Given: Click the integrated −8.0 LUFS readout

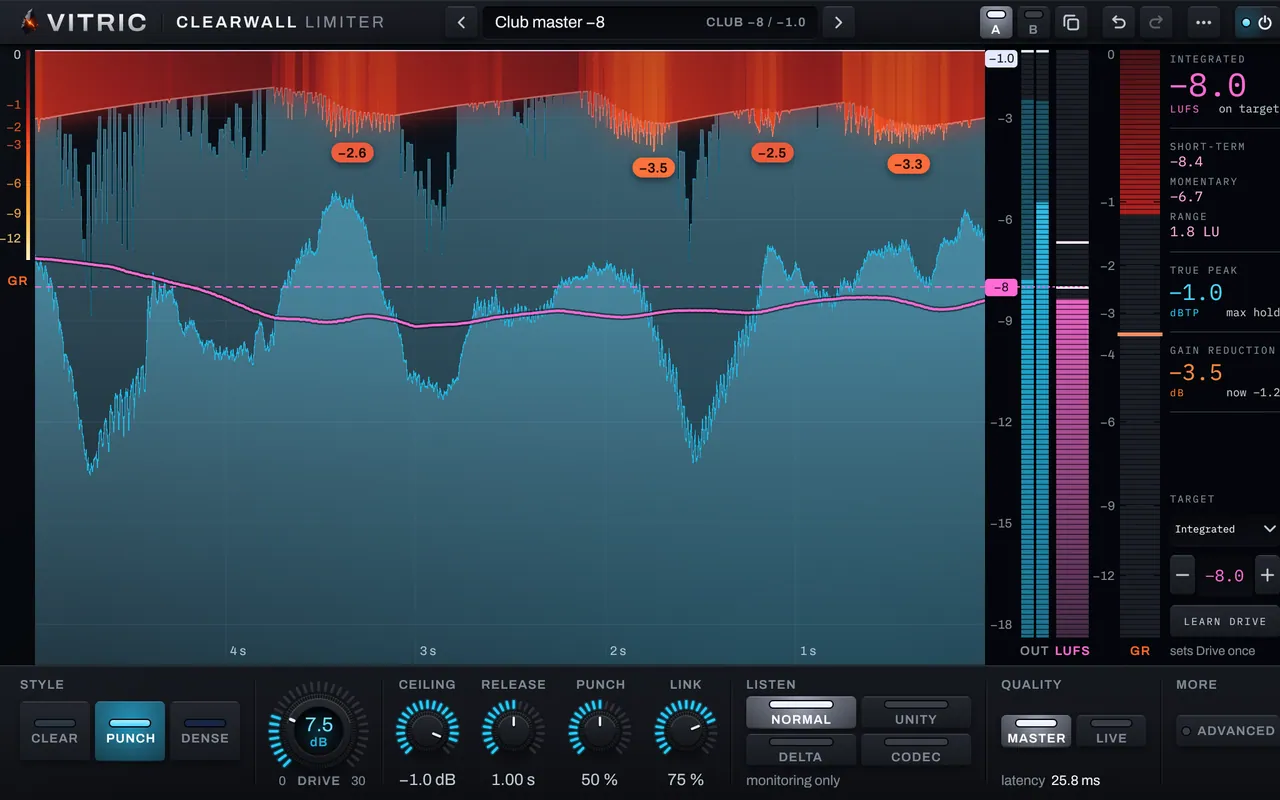Looking at the screenshot, I should point(1209,85).
